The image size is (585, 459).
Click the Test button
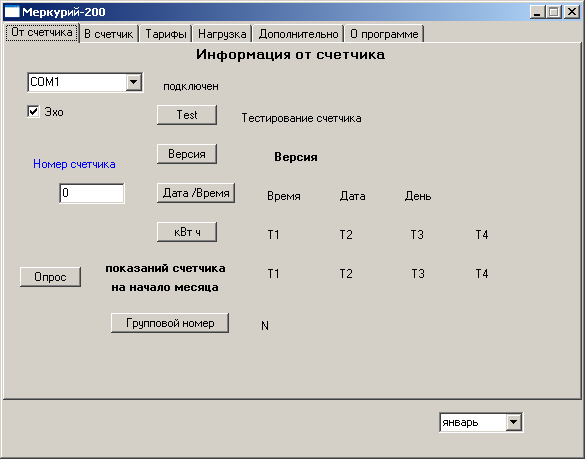(x=187, y=115)
